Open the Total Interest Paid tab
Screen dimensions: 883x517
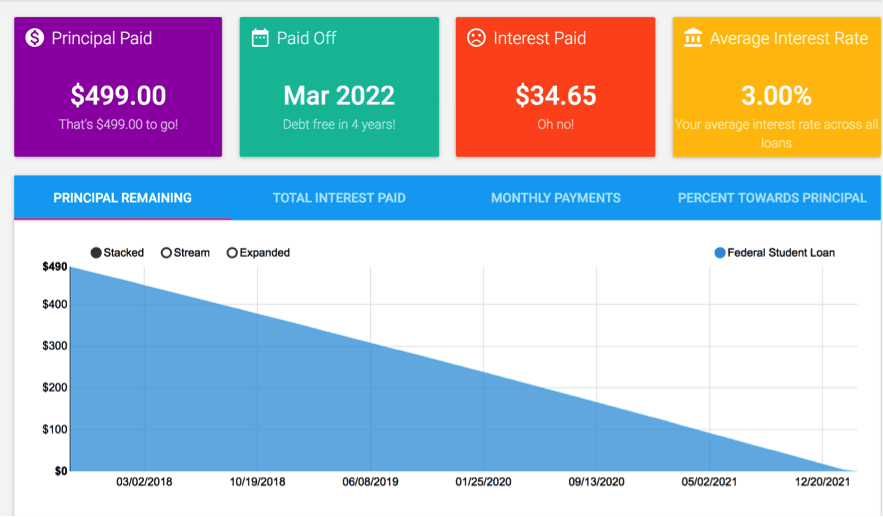pyautogui.click(x=339, y=198)
